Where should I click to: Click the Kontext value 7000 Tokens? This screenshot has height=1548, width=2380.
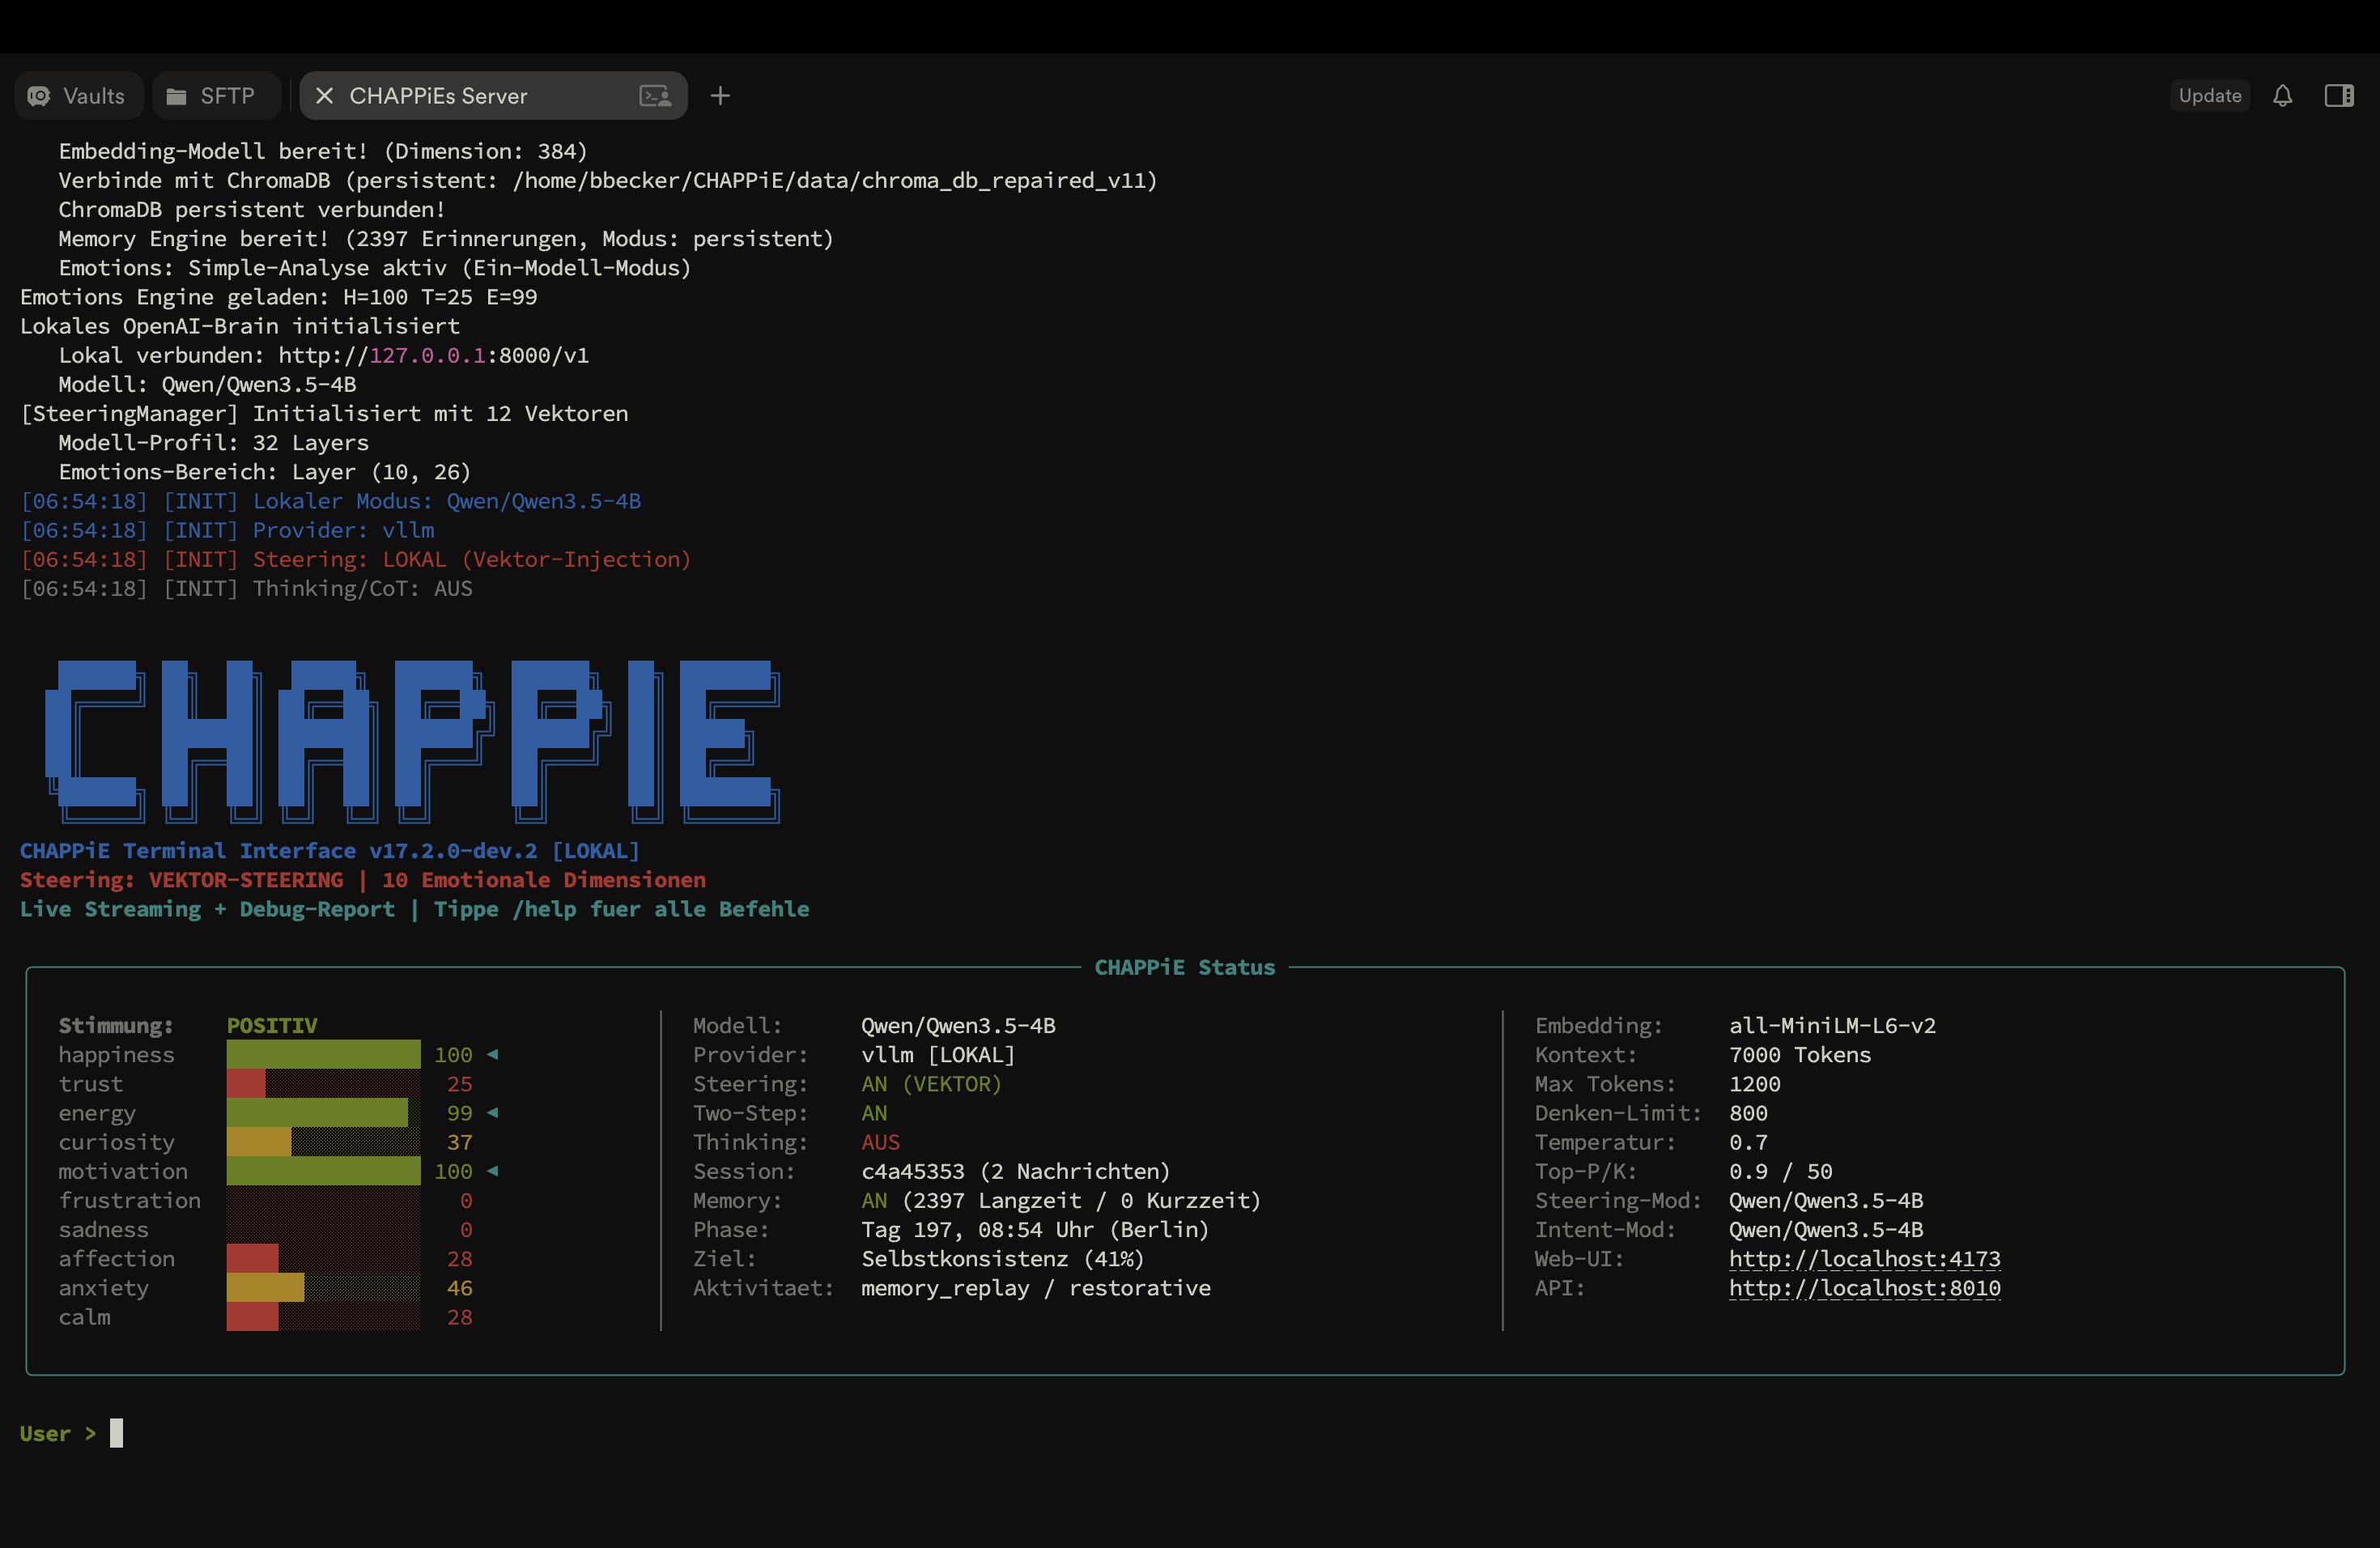1800,1055
